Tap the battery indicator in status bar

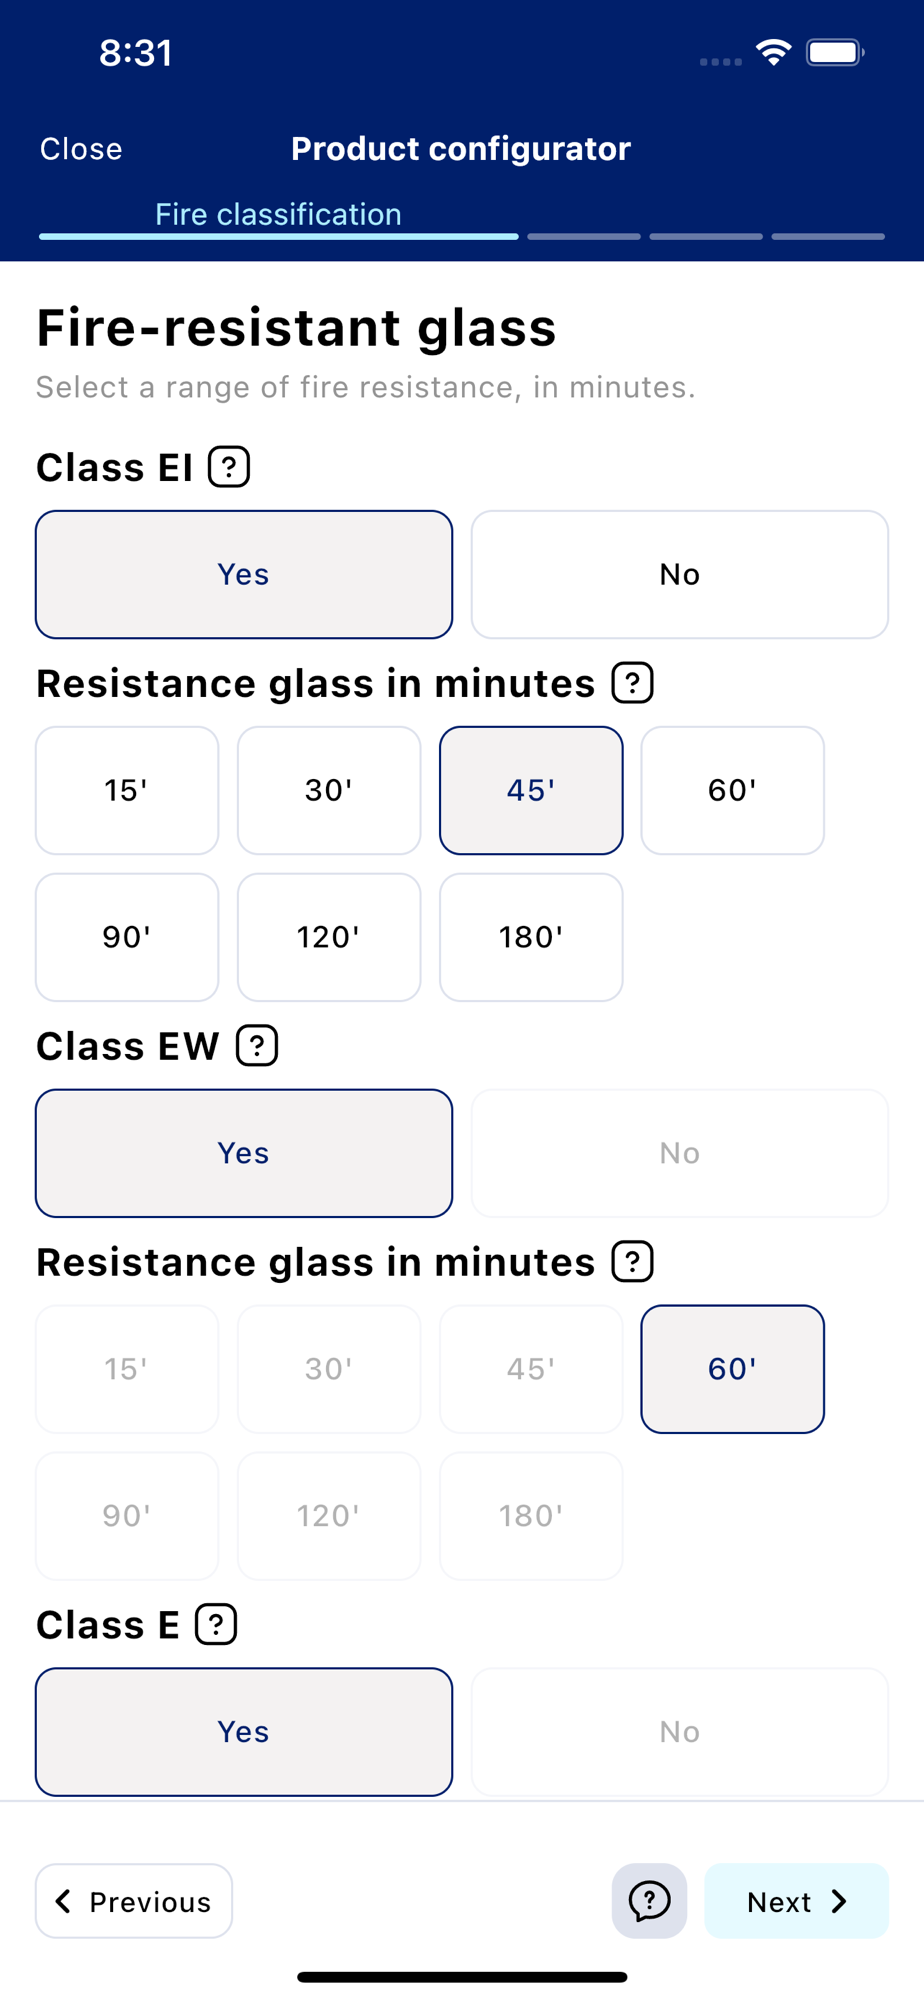pos(835,52)
